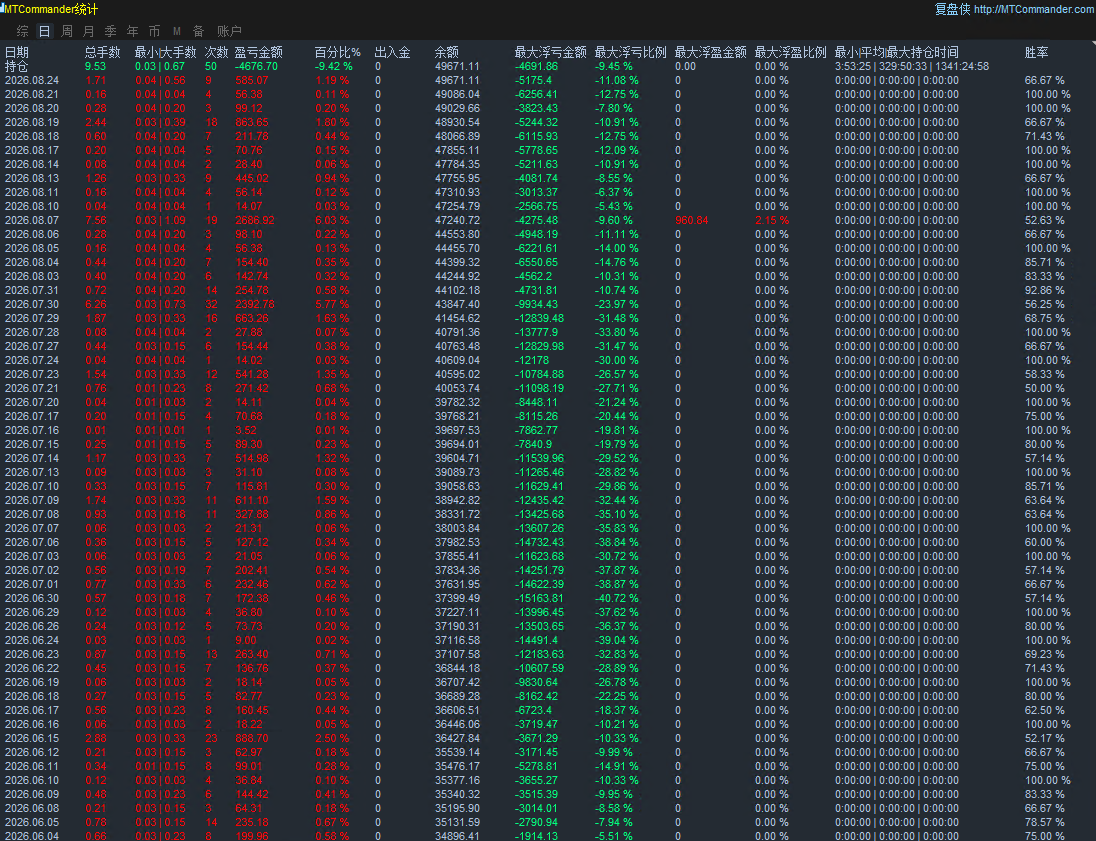
Task: Open the http://MTCommander.com link
Action: 1034,9
